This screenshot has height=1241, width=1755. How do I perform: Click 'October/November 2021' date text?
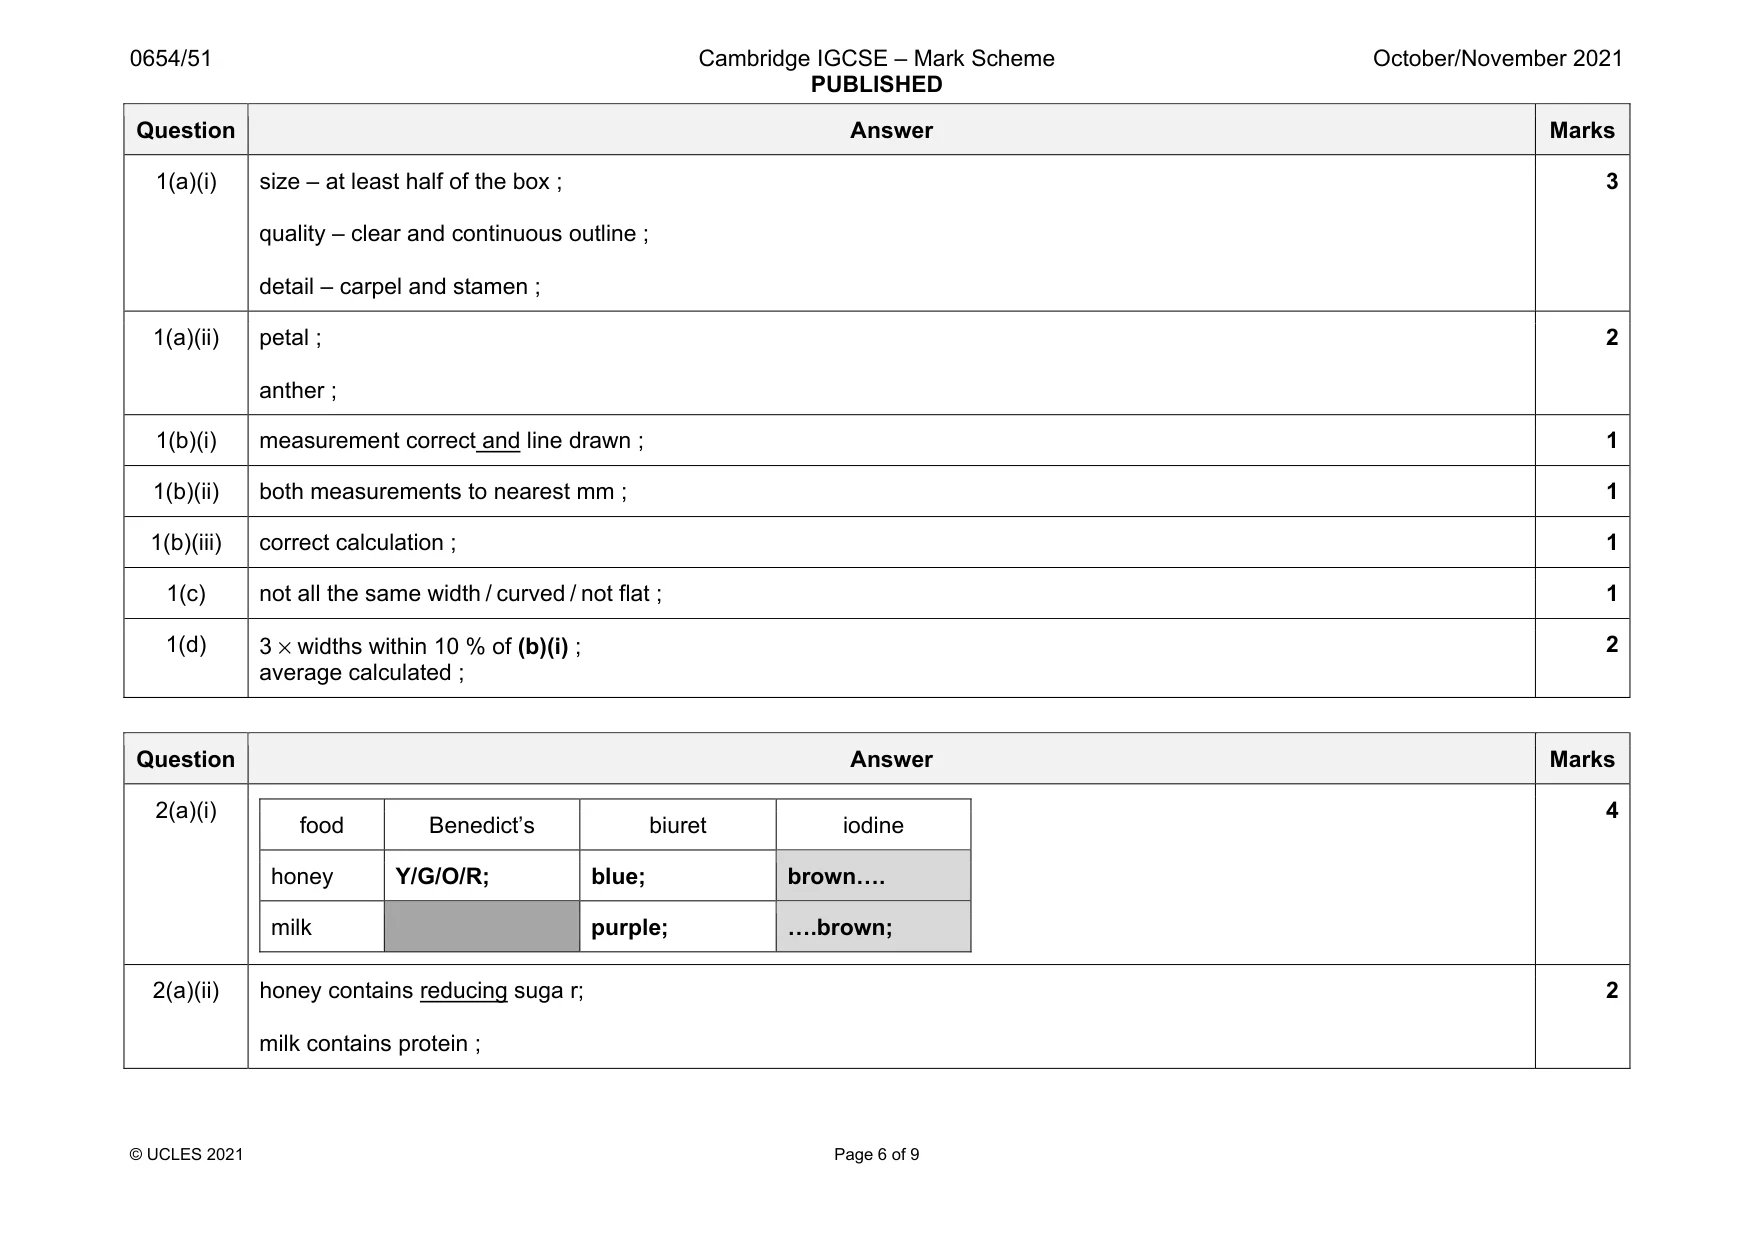(x=1497, y=58)
